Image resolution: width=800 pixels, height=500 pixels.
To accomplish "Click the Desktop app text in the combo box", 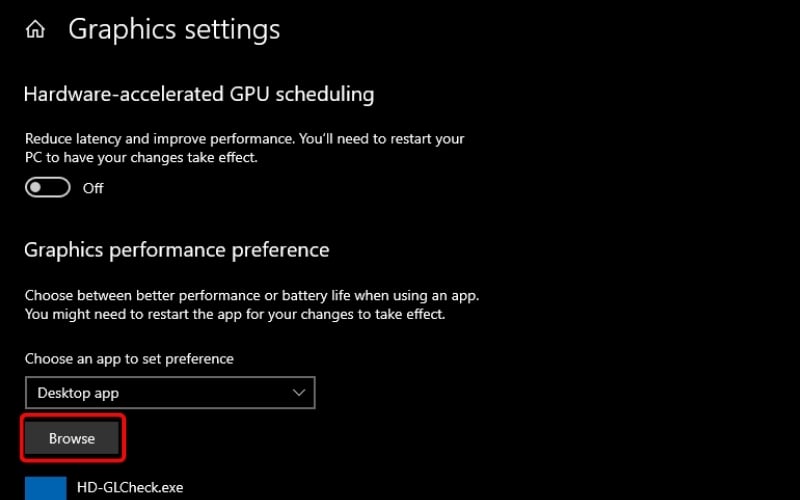I will [78, 393].
